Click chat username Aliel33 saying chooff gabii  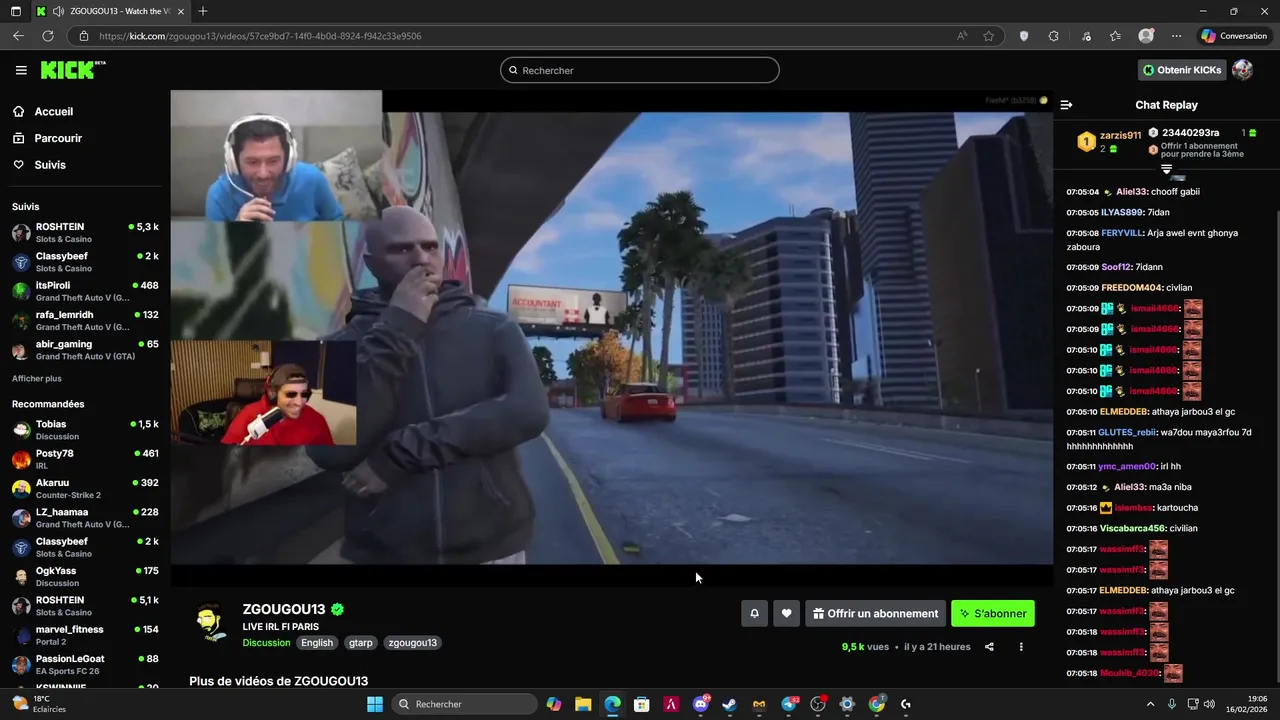1132,192
